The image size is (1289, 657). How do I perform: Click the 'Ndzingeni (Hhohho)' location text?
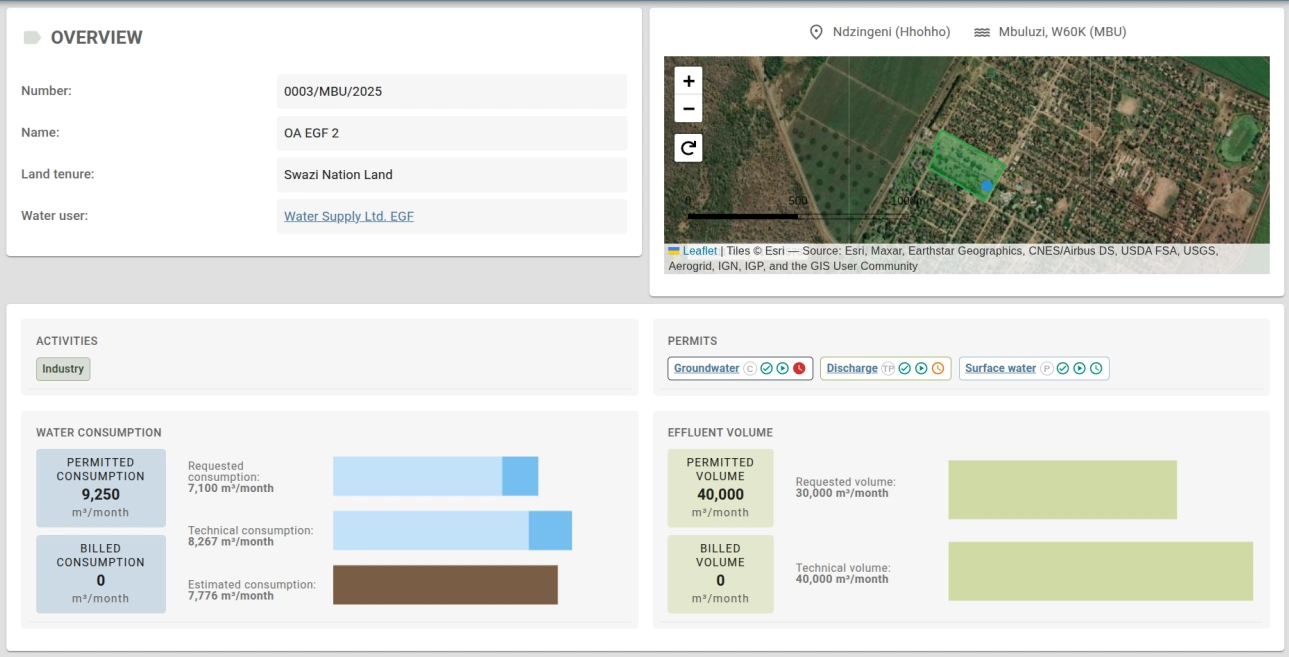pos(892,32)
